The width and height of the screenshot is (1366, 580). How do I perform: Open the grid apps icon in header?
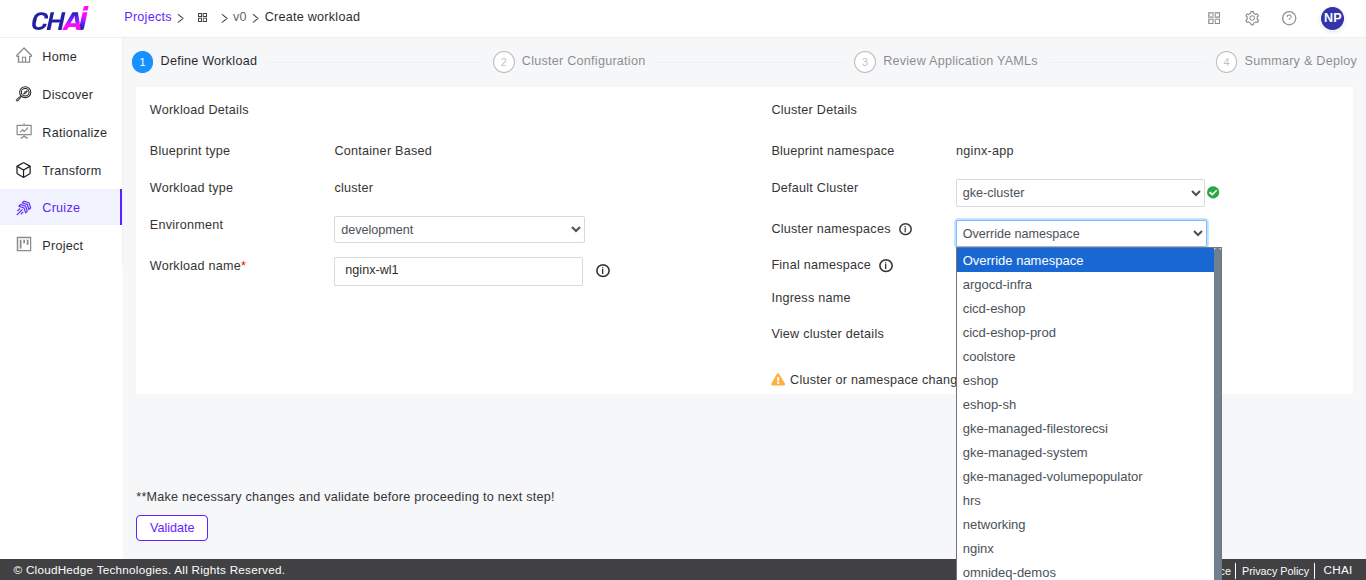(1214, 18)
